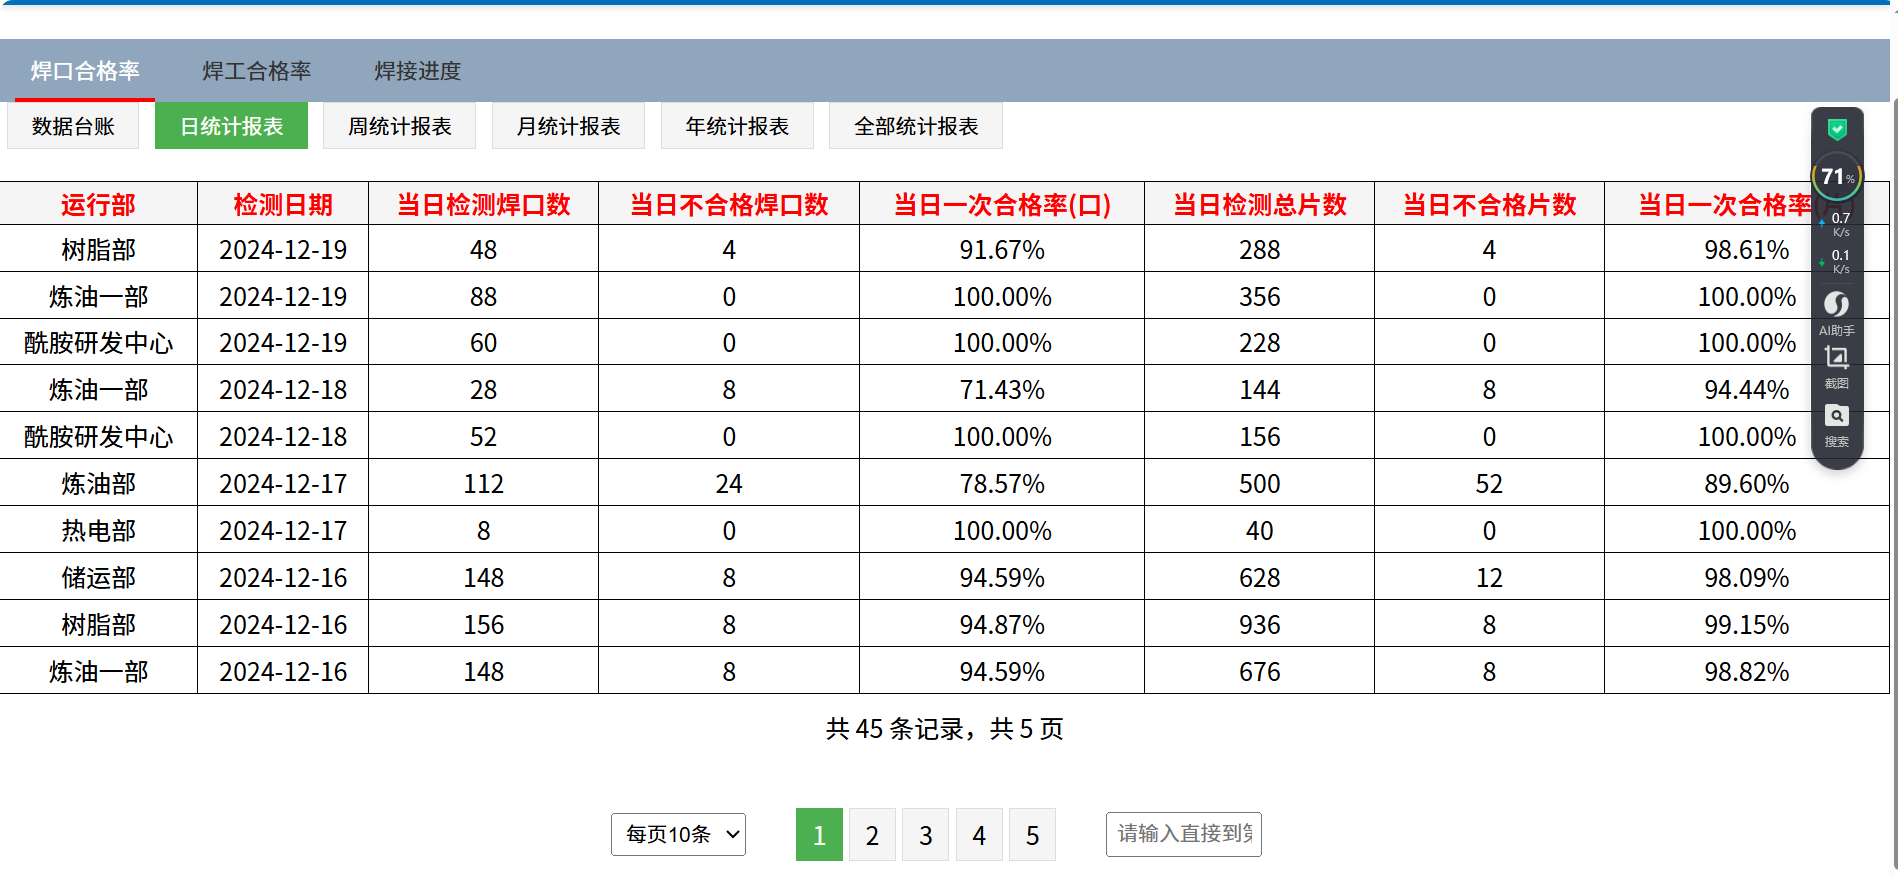This screenshot has height=880, width=1898.
Task: Switch to 焊口合格率 tab
Action: point(85,71)
